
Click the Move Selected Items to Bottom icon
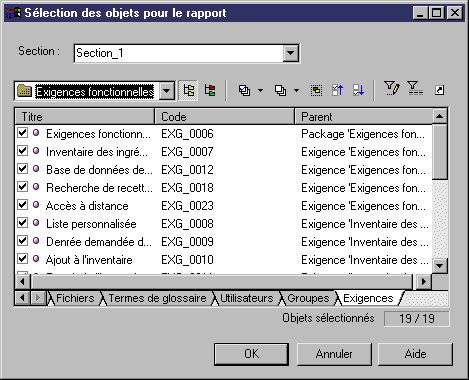pos(358,90)
